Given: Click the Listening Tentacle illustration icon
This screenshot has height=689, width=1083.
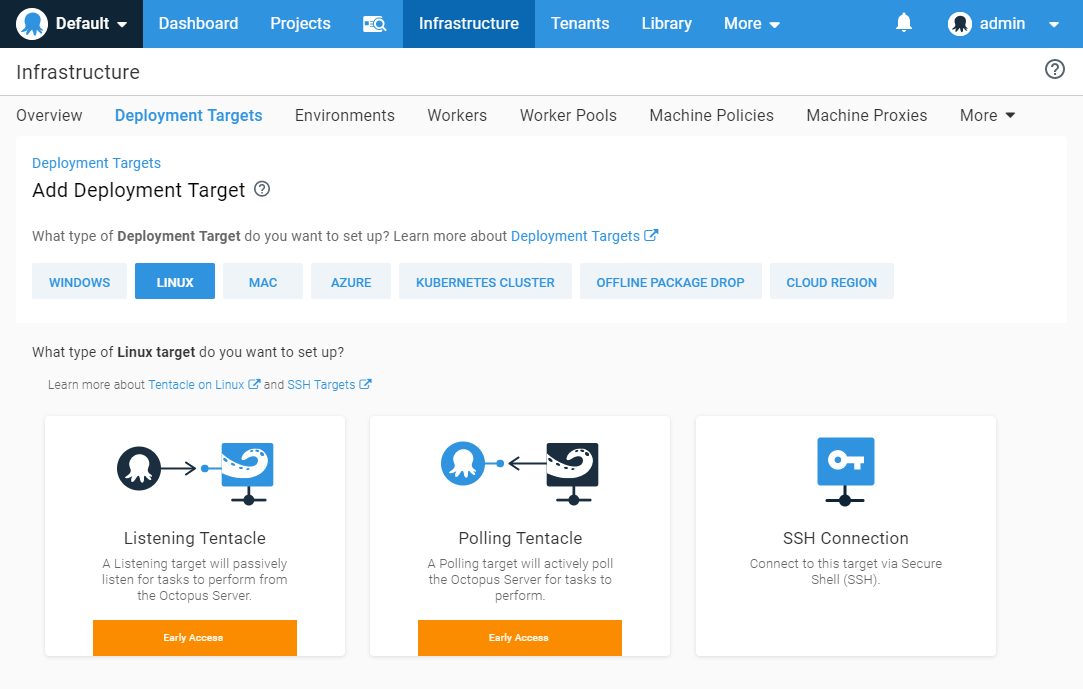Looking at the screenshot, I should tap(194, 468).
